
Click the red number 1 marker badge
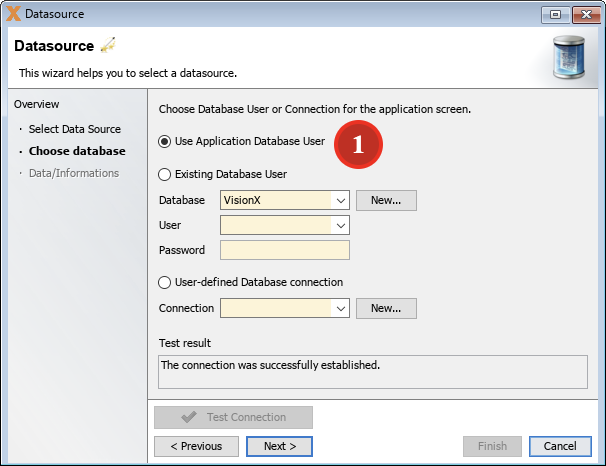[x=358, y=145]
